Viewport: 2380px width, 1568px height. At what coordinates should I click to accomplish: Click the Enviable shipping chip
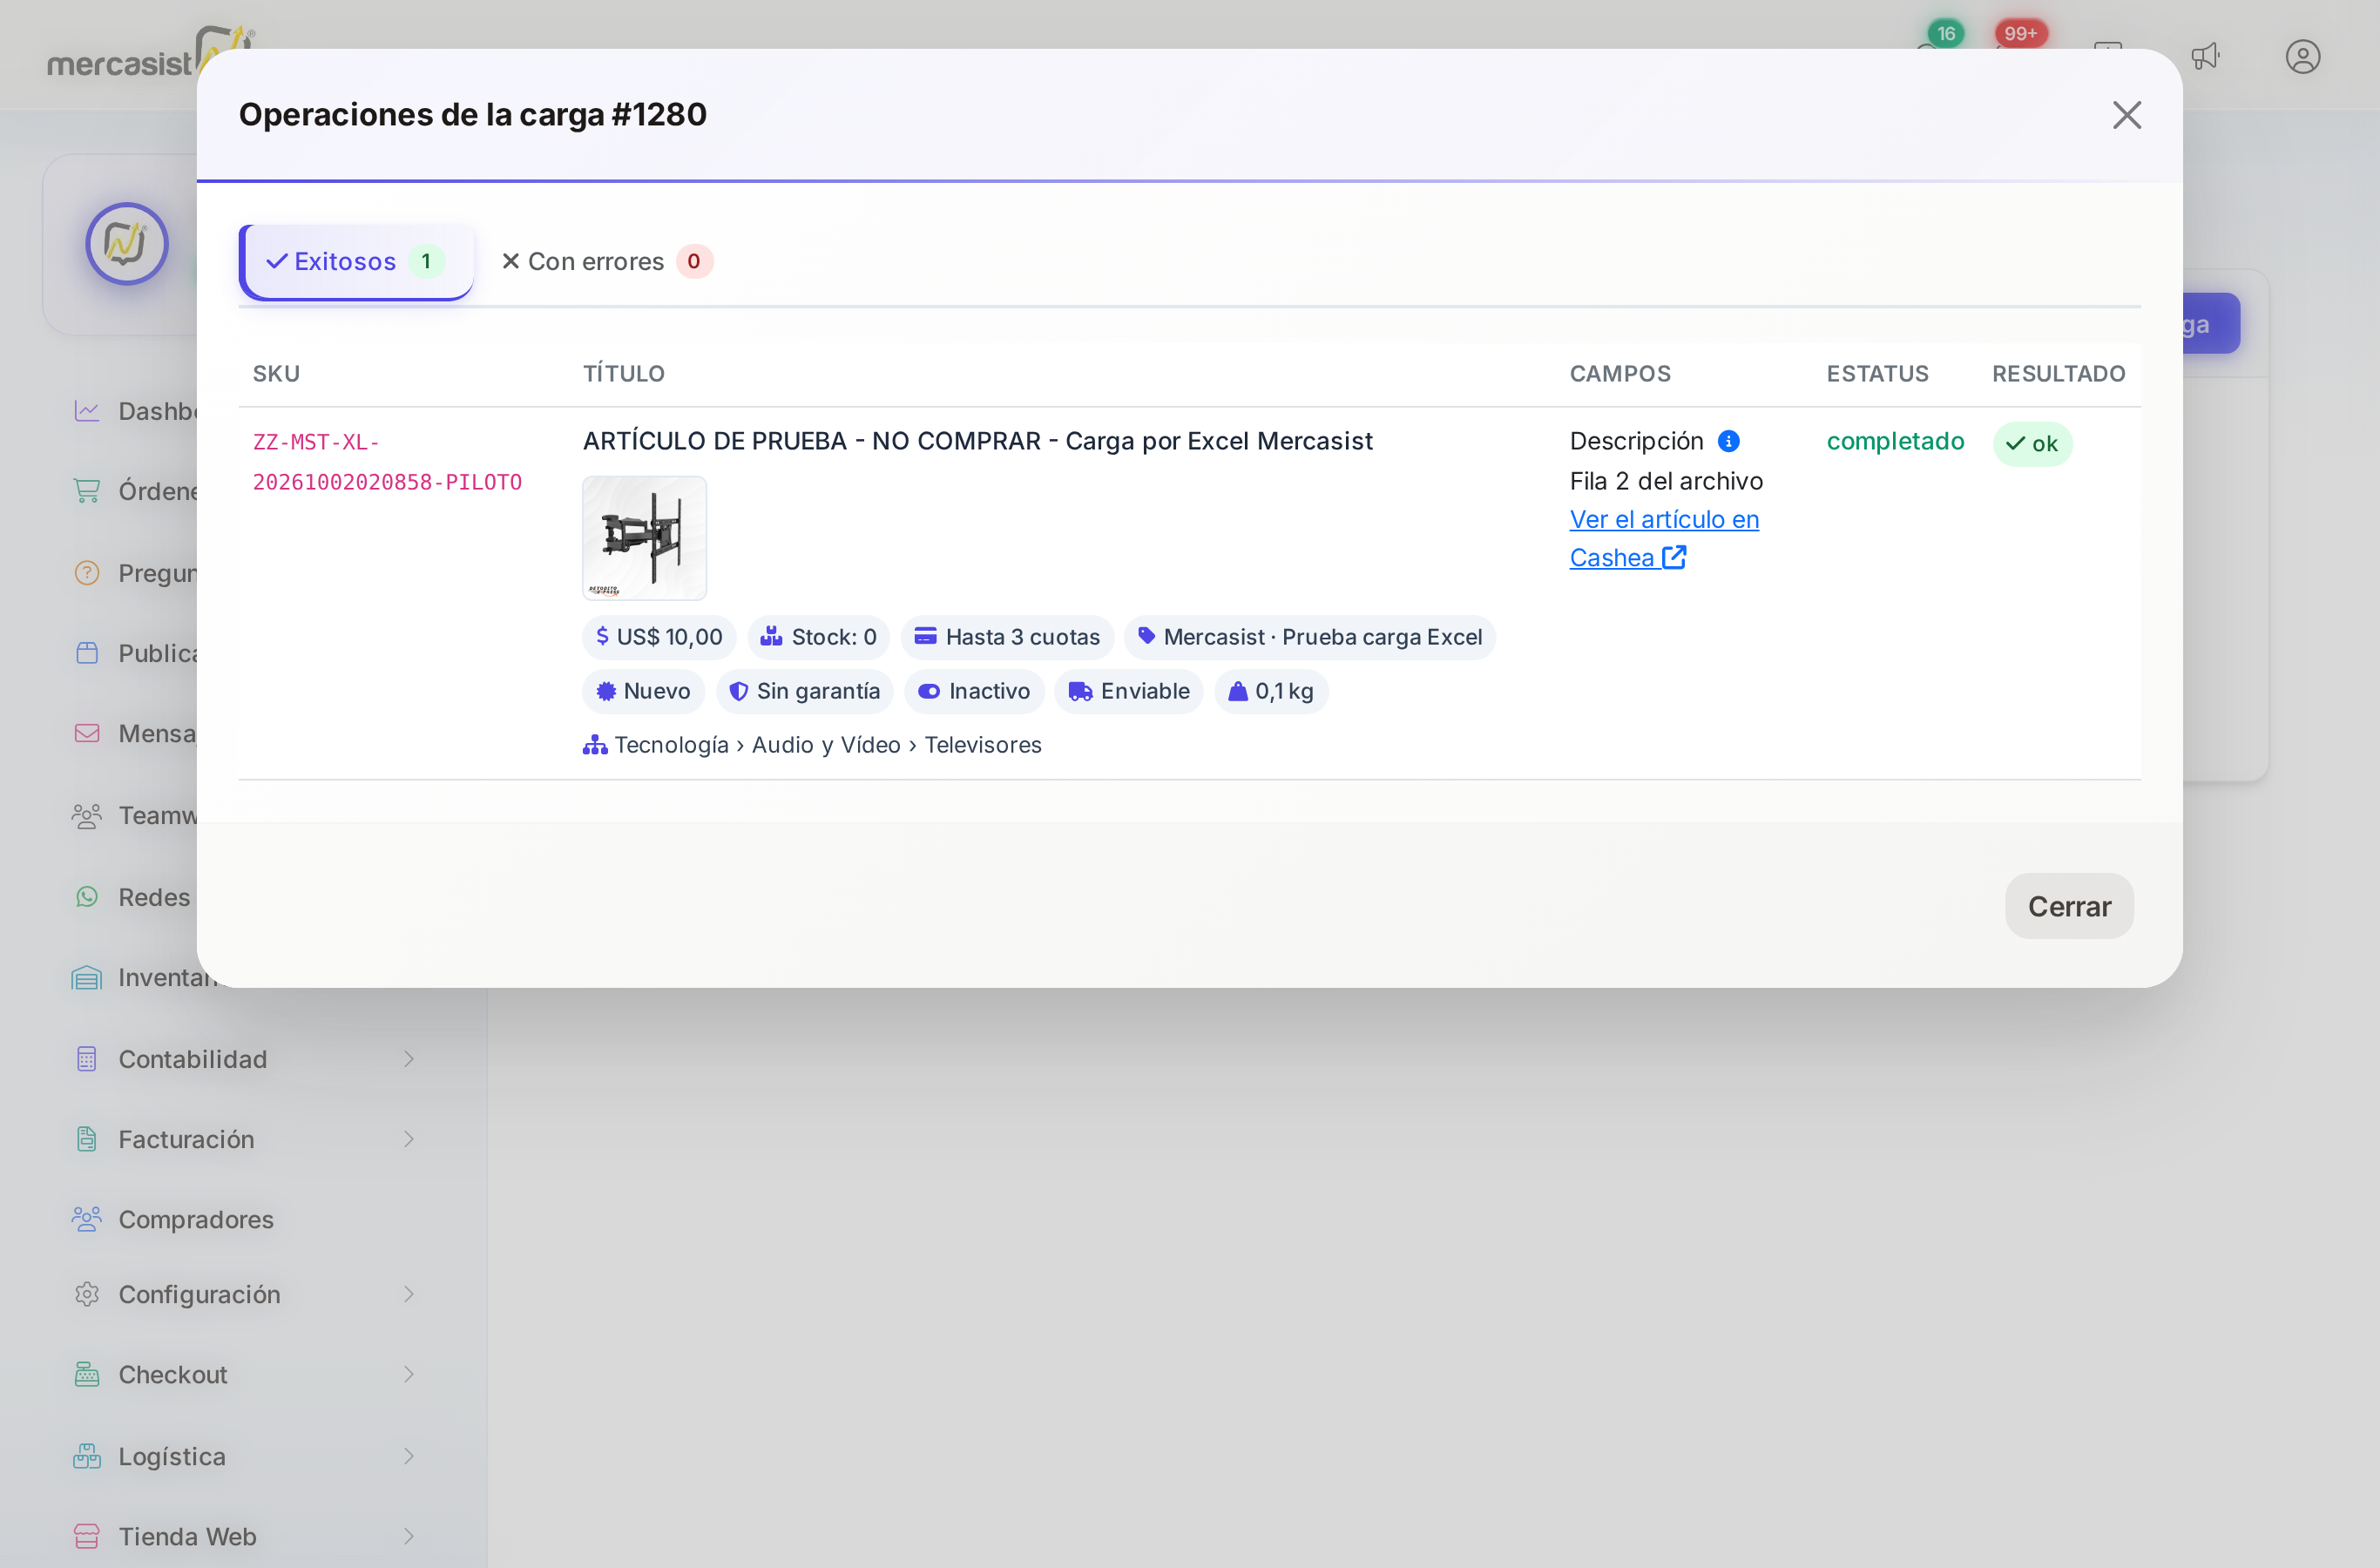(x=1129, y=691)
